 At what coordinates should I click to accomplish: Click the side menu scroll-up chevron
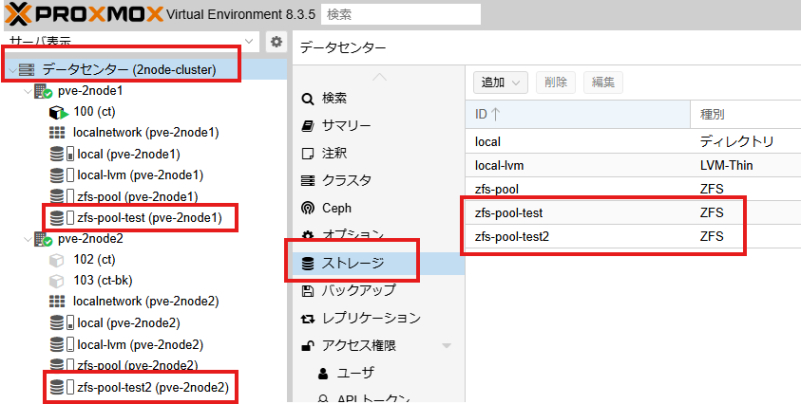point(379,78)
